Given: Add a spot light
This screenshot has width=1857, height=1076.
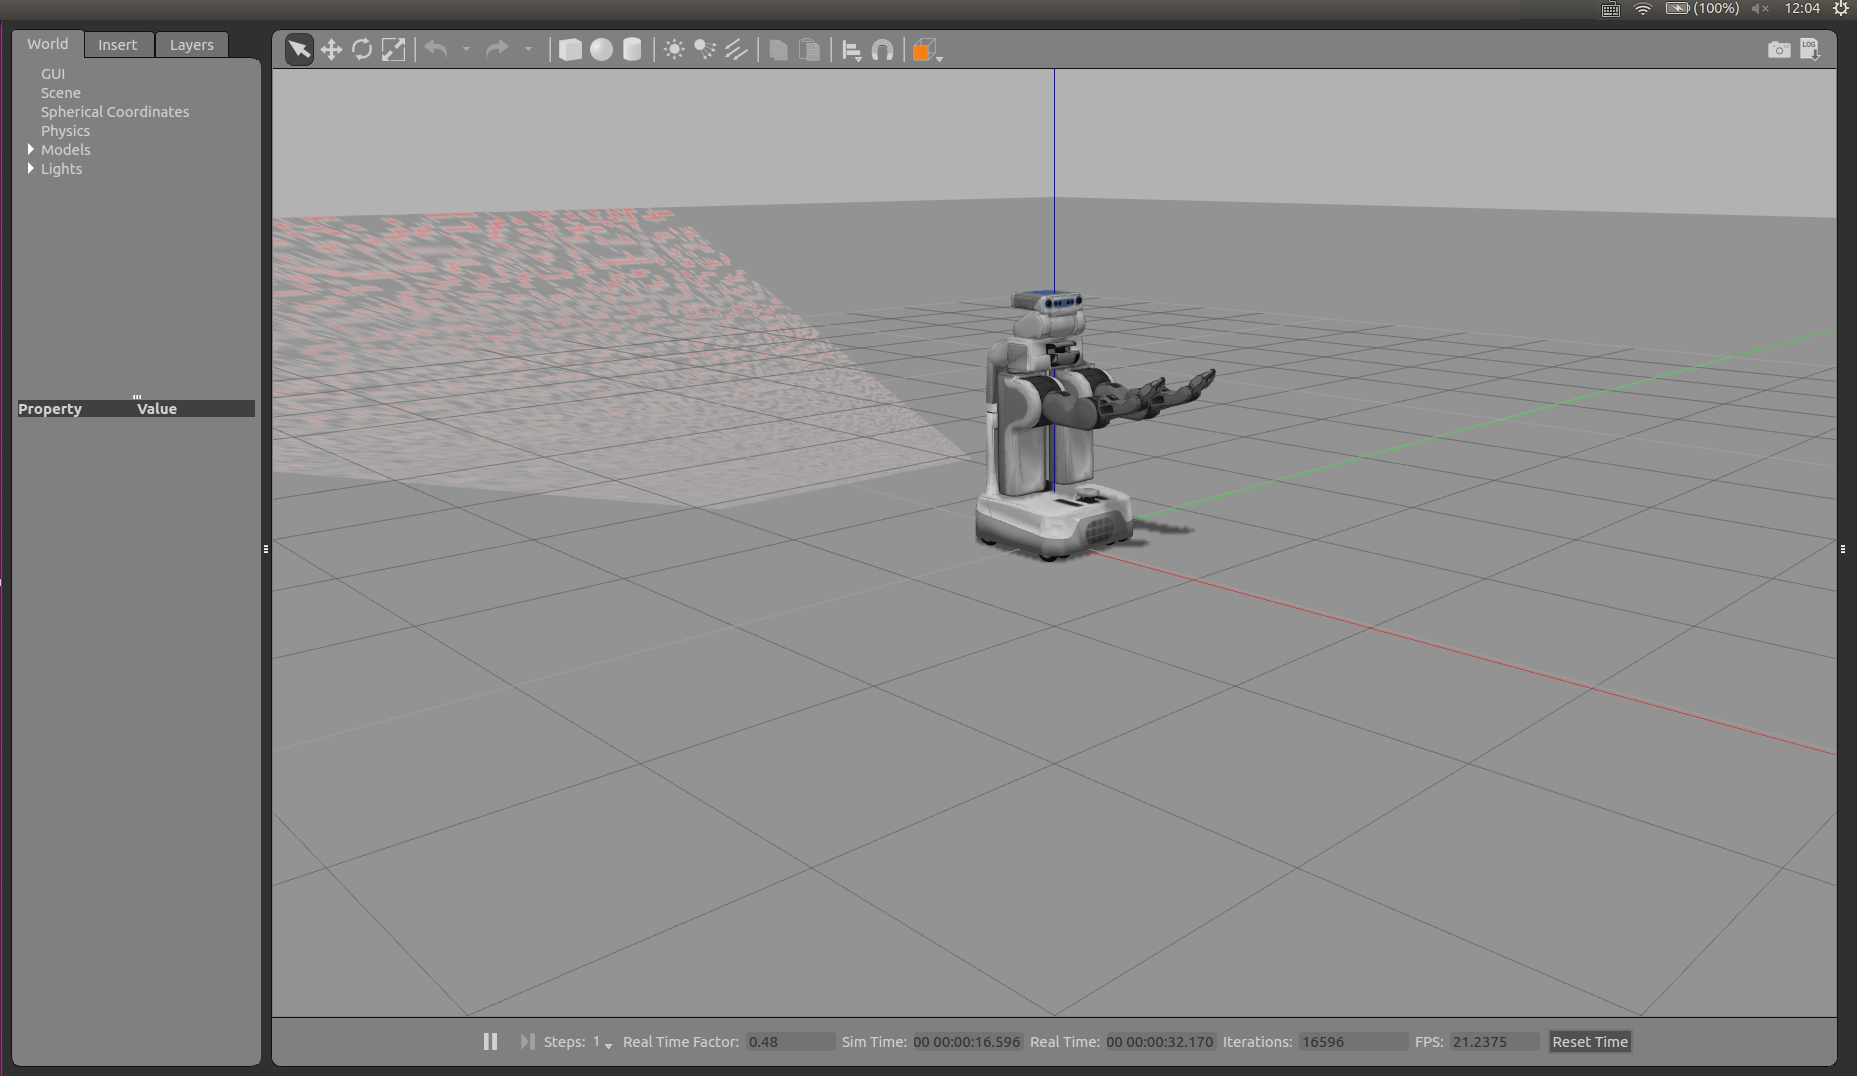Looking at the screenshot, I should coord(705,49).
